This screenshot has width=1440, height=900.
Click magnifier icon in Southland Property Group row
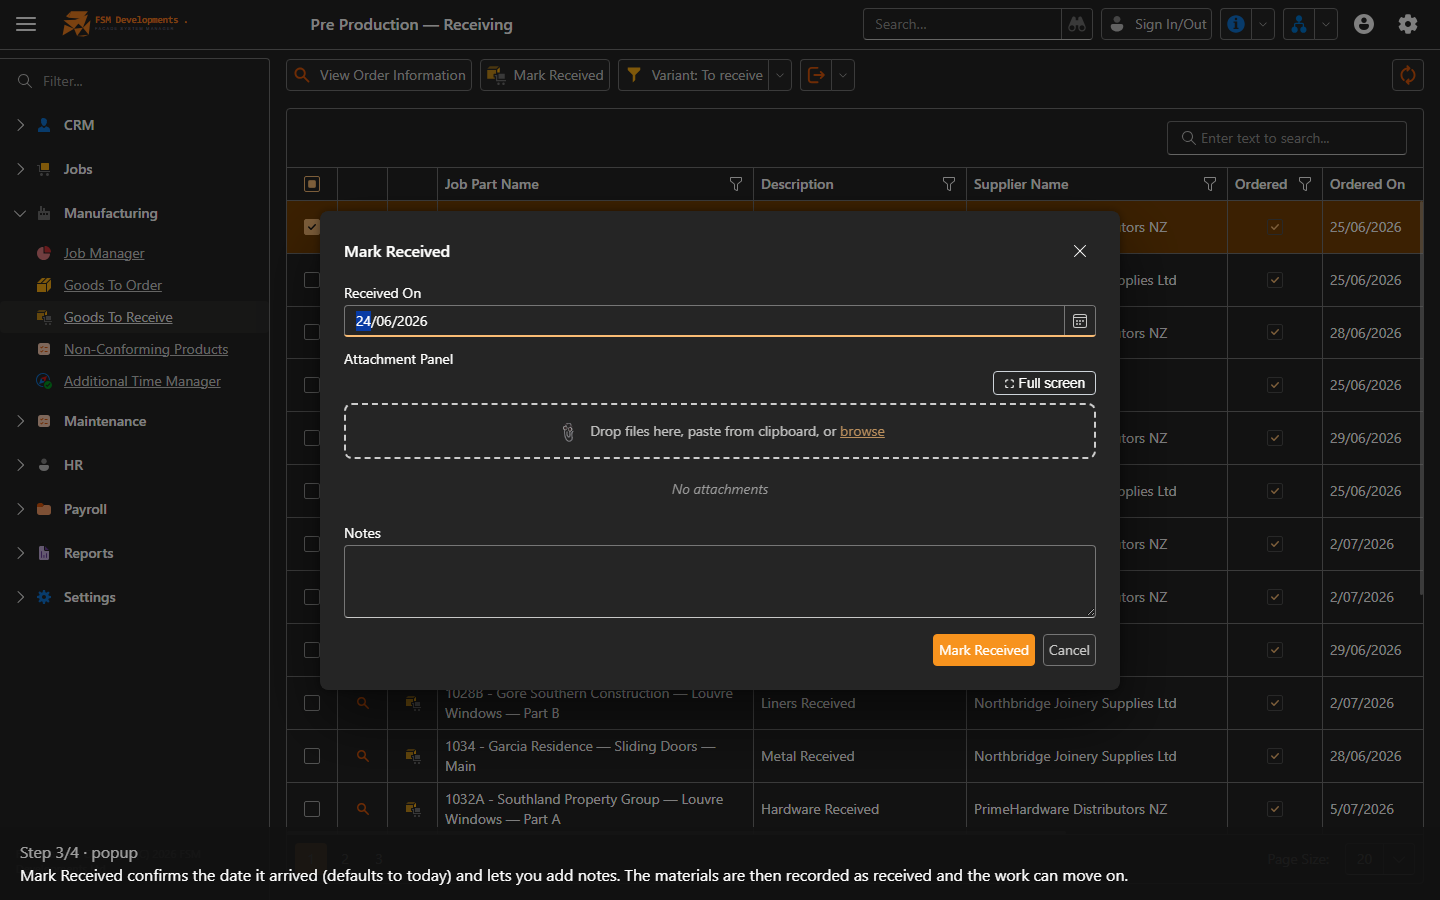tap(363, 809)
